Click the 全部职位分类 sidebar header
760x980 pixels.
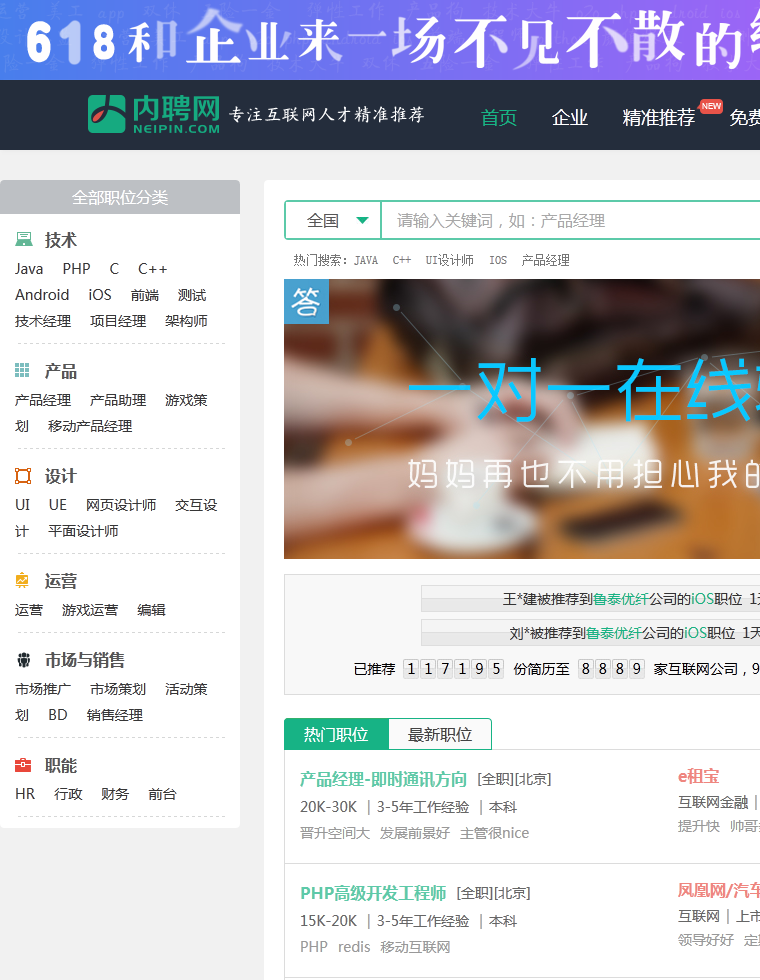coord(120,198)
